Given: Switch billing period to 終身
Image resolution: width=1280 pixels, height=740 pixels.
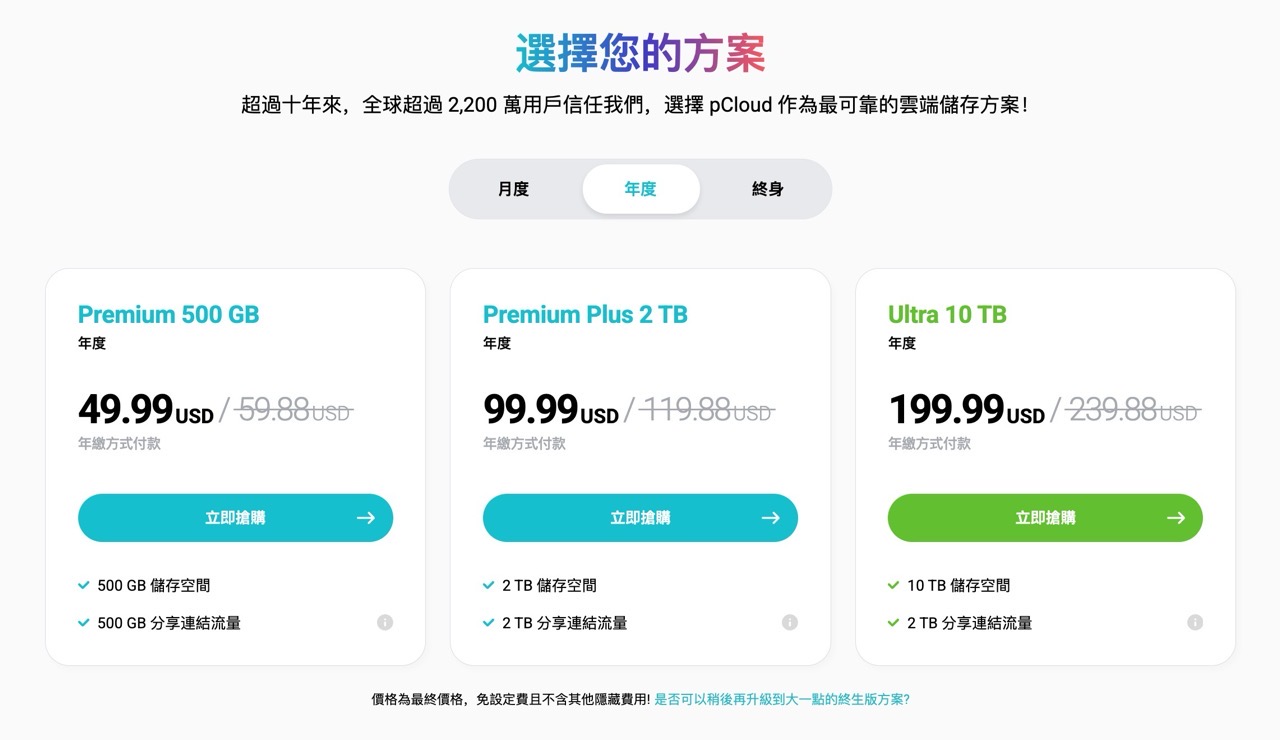Looking at the screenshot, I should pyautogui.click(x=767, y=188).
